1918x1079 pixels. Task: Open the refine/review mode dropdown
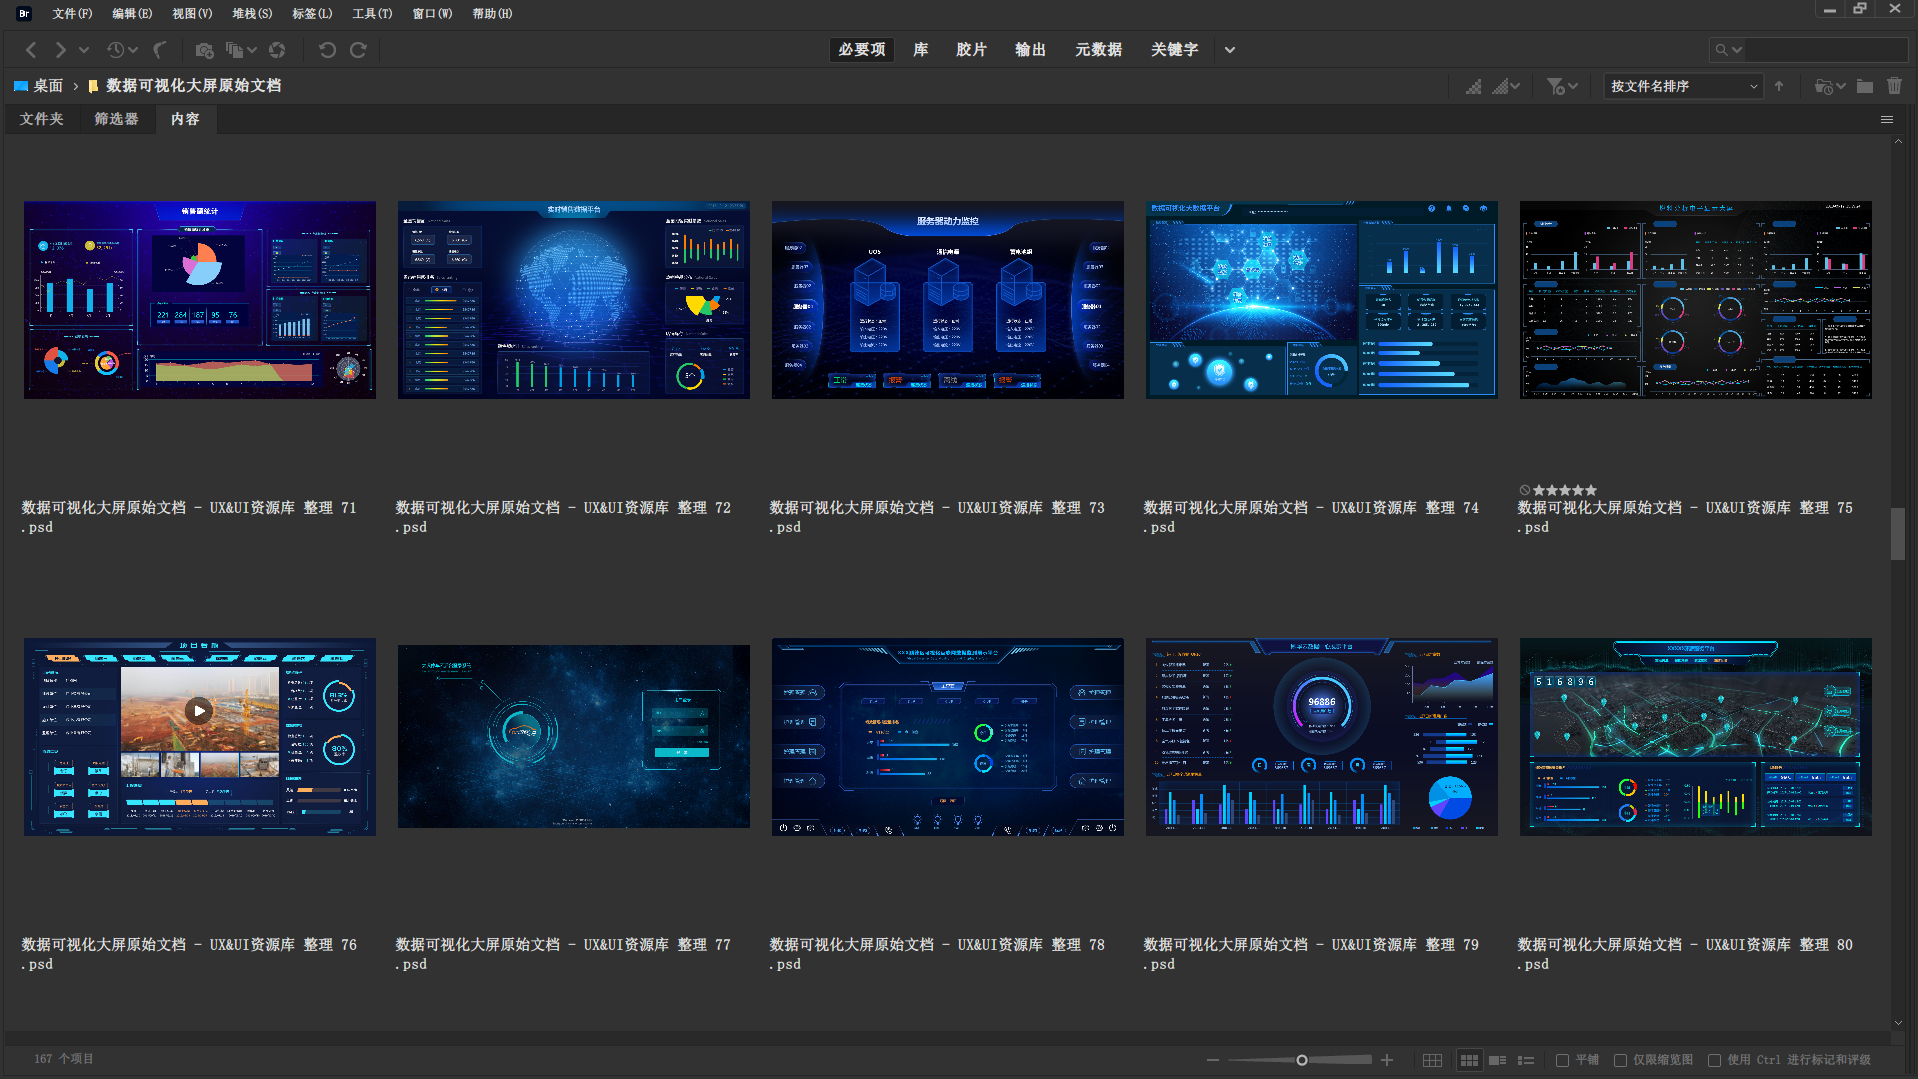tap(241, 50)
